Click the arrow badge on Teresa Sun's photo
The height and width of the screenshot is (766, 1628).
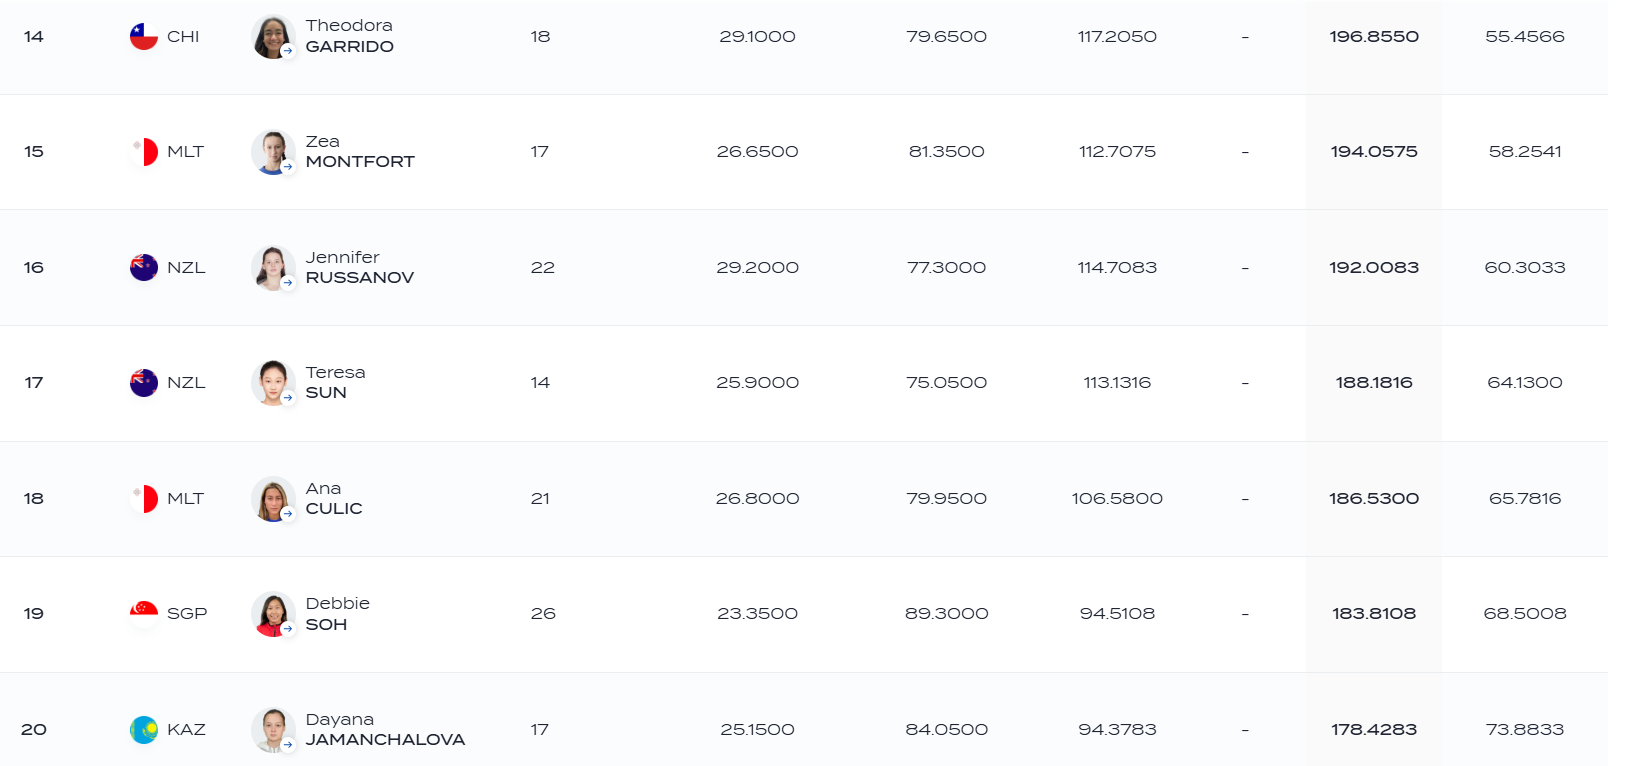point(288,398)
